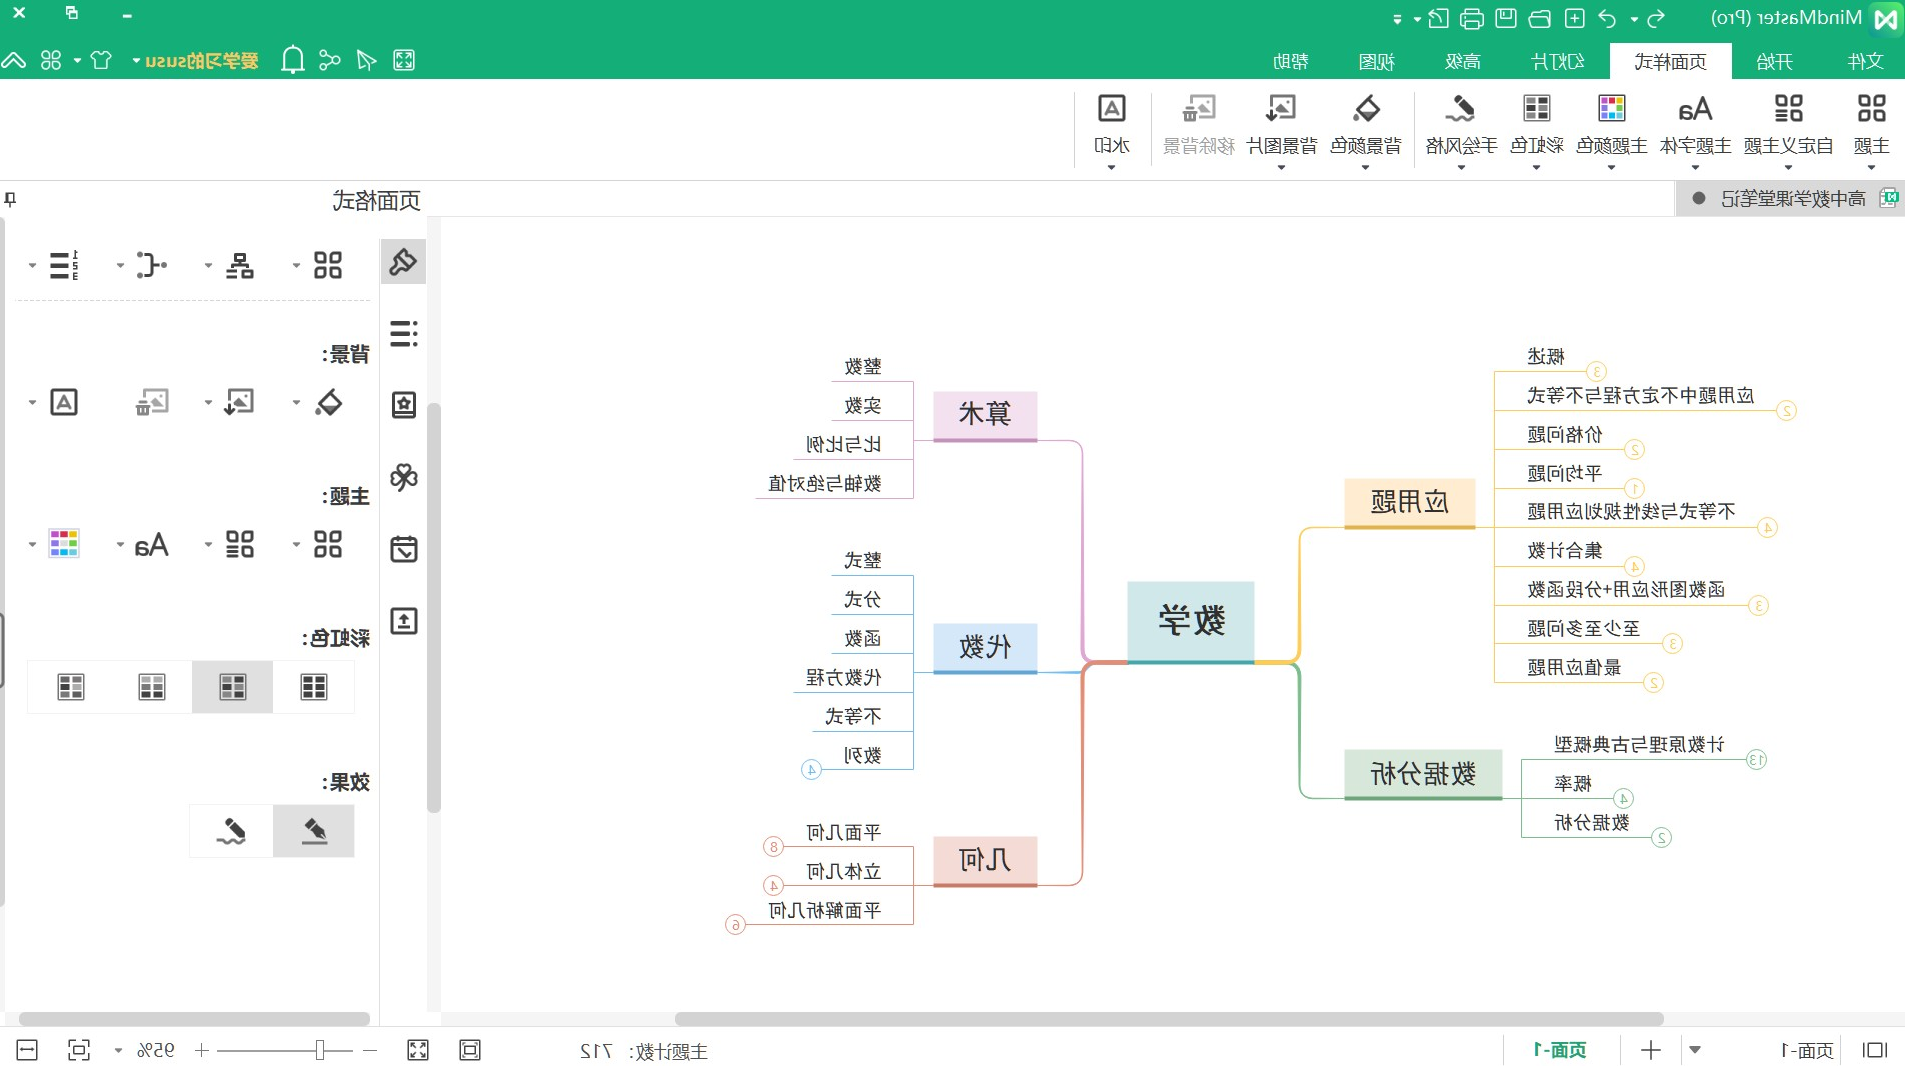The image size is (1905, 1066).
Task: Click the redo arrow in title bar
Action: pos(1657,18)
